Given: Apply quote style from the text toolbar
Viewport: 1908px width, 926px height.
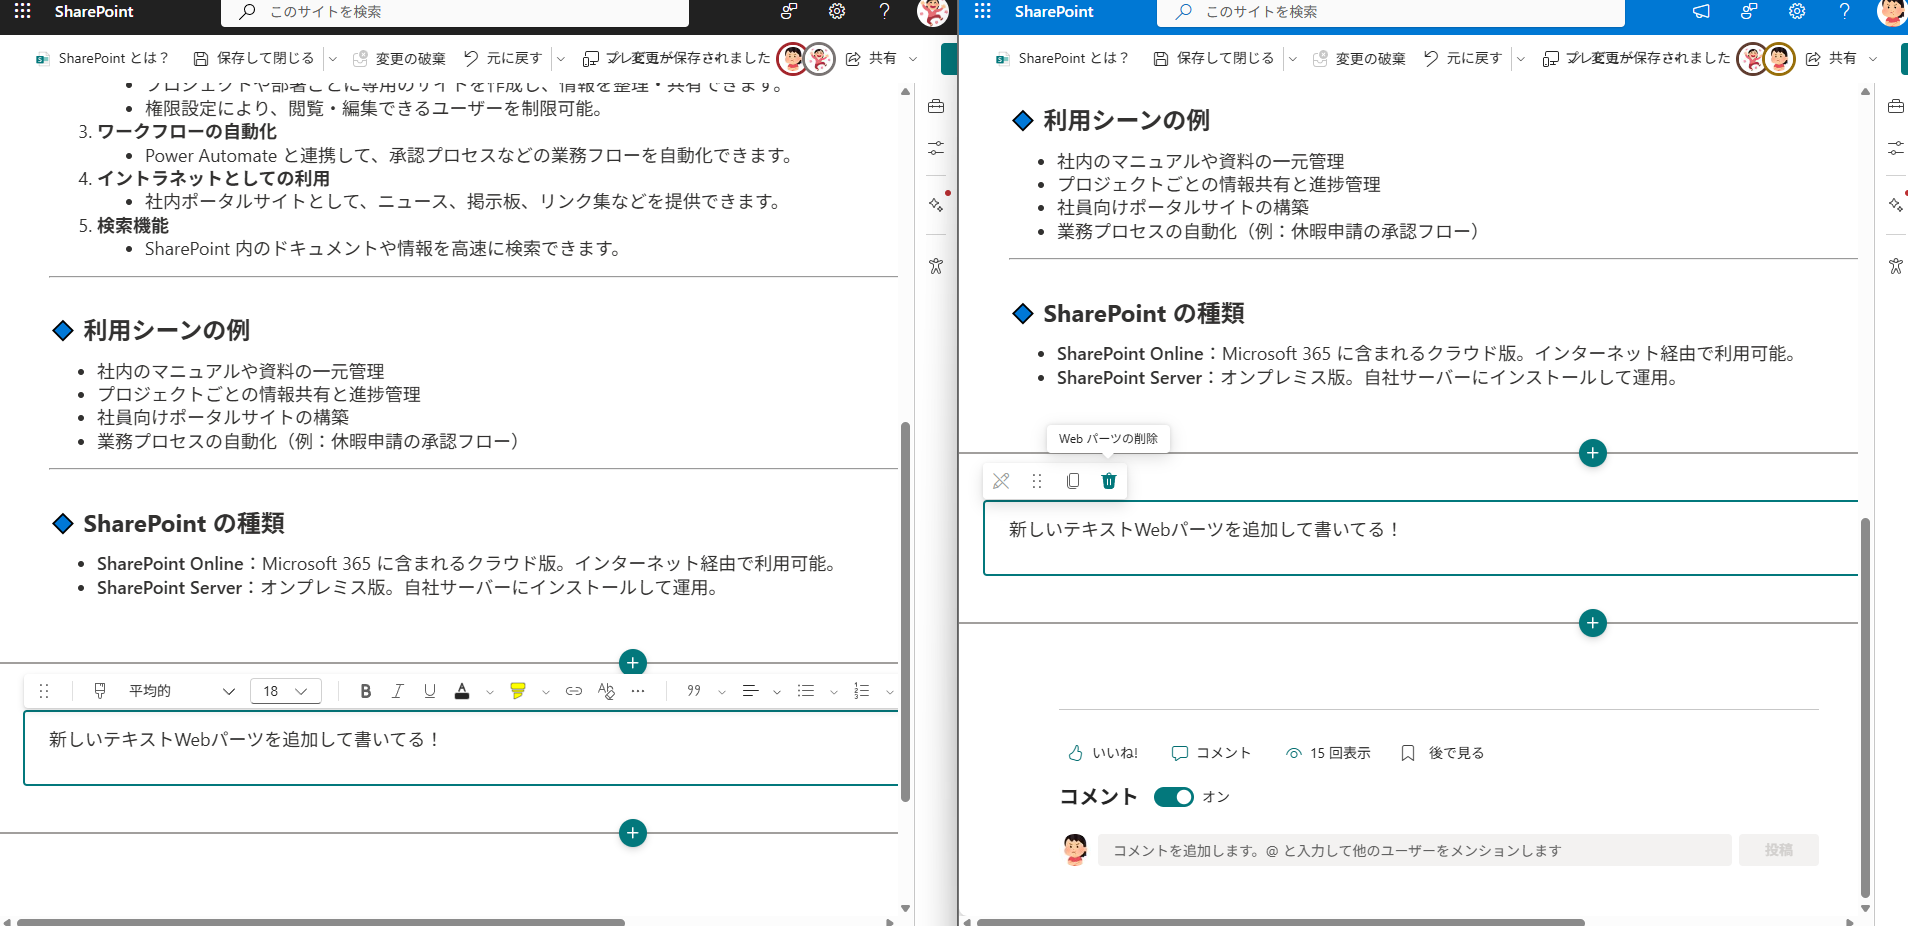Looking at the screenshot, I should coord(694,691).
